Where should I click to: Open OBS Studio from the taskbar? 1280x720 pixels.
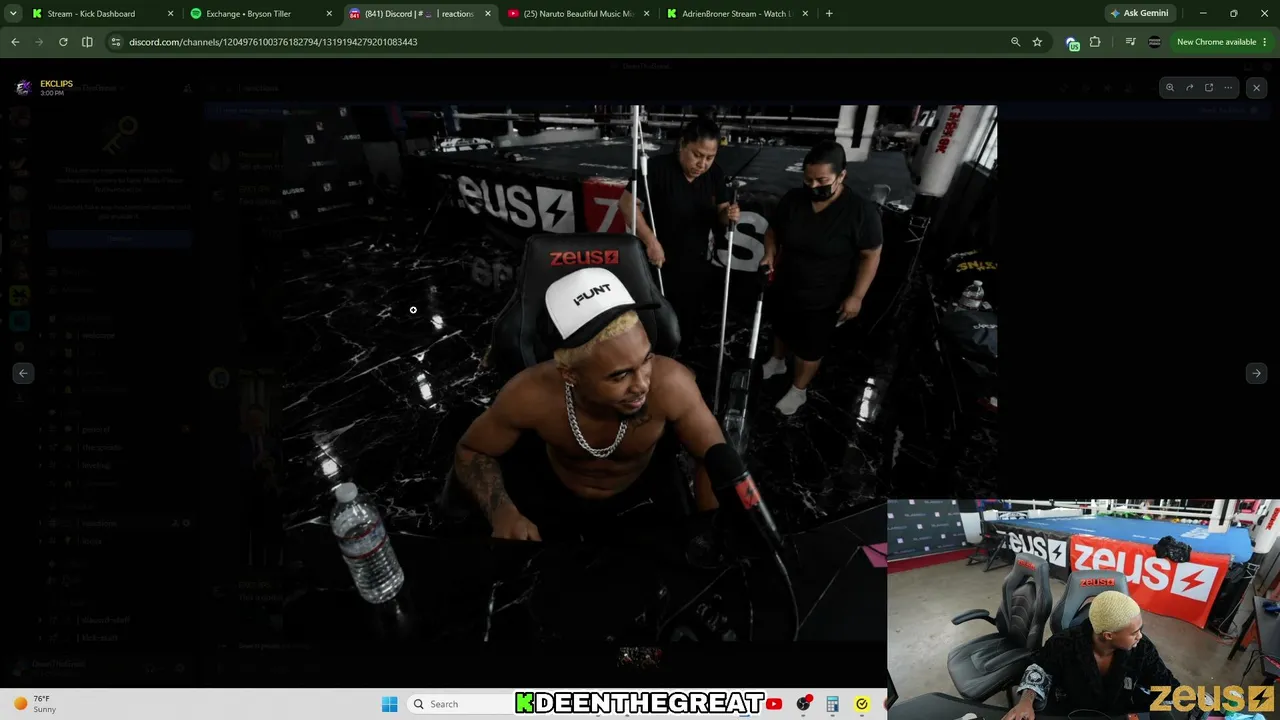point(803,704)
